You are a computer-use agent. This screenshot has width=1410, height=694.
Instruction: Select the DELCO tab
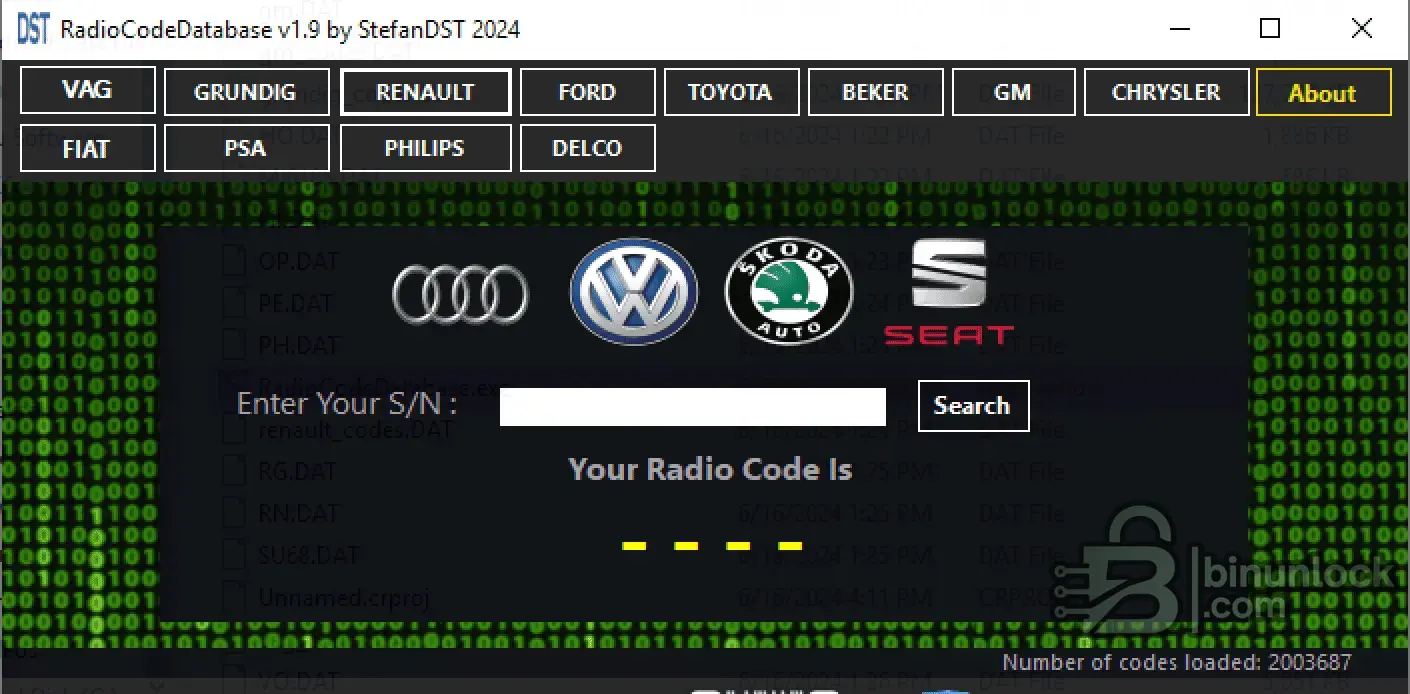tap(588, 149)
